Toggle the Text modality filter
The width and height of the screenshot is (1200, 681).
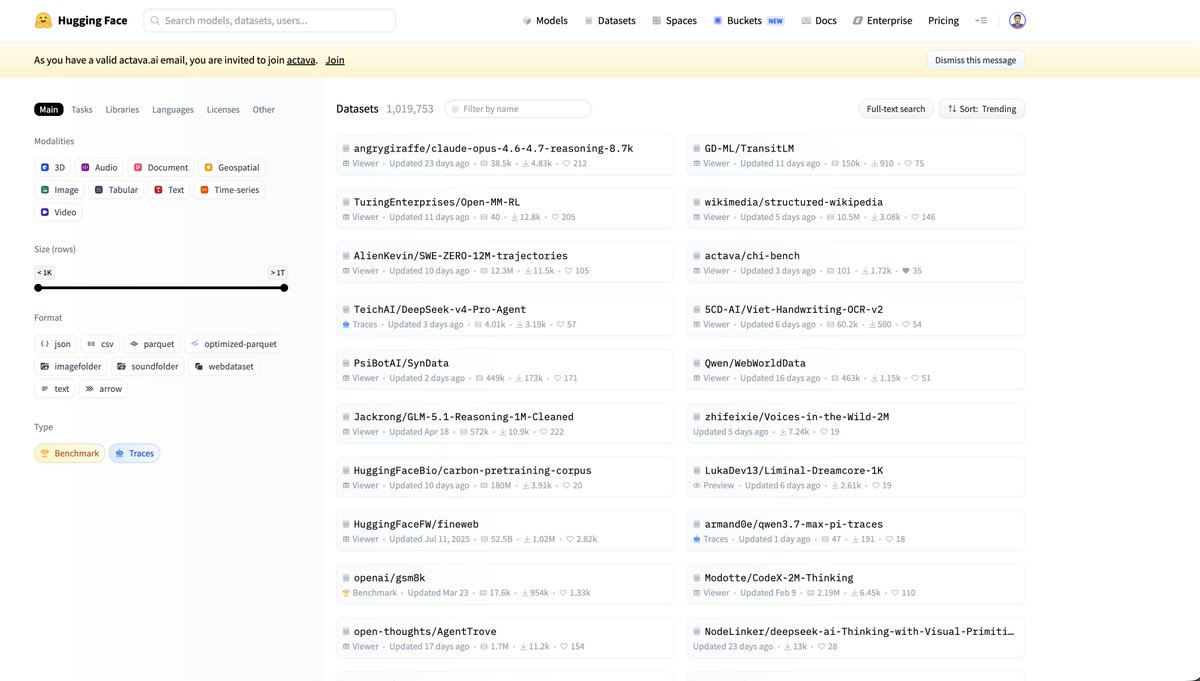tap(169, 189)
